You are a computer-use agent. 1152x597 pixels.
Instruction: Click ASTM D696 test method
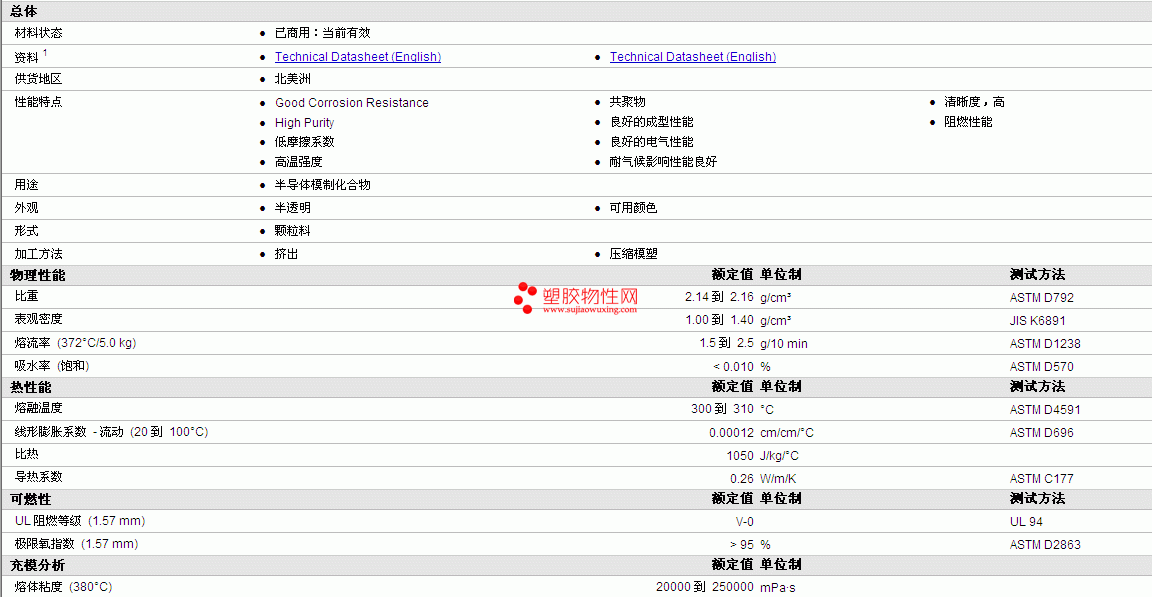1042,433
